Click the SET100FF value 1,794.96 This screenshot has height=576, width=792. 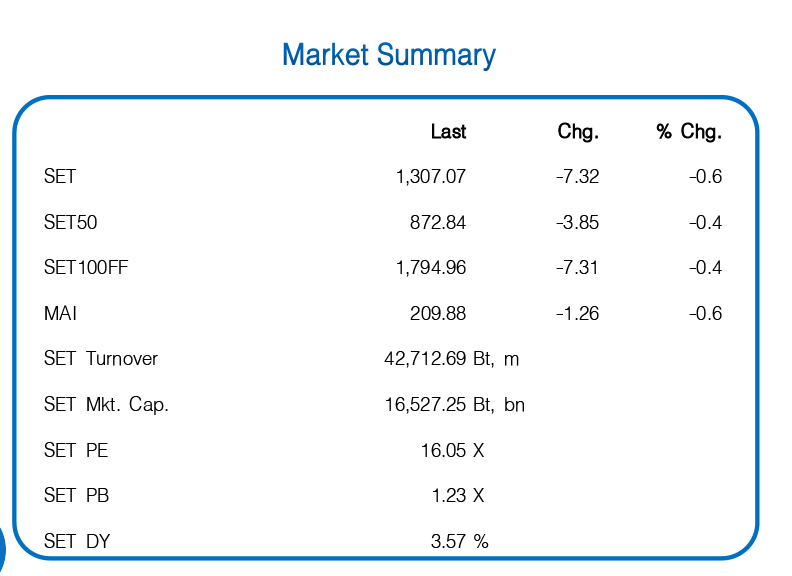click(431, 268)
